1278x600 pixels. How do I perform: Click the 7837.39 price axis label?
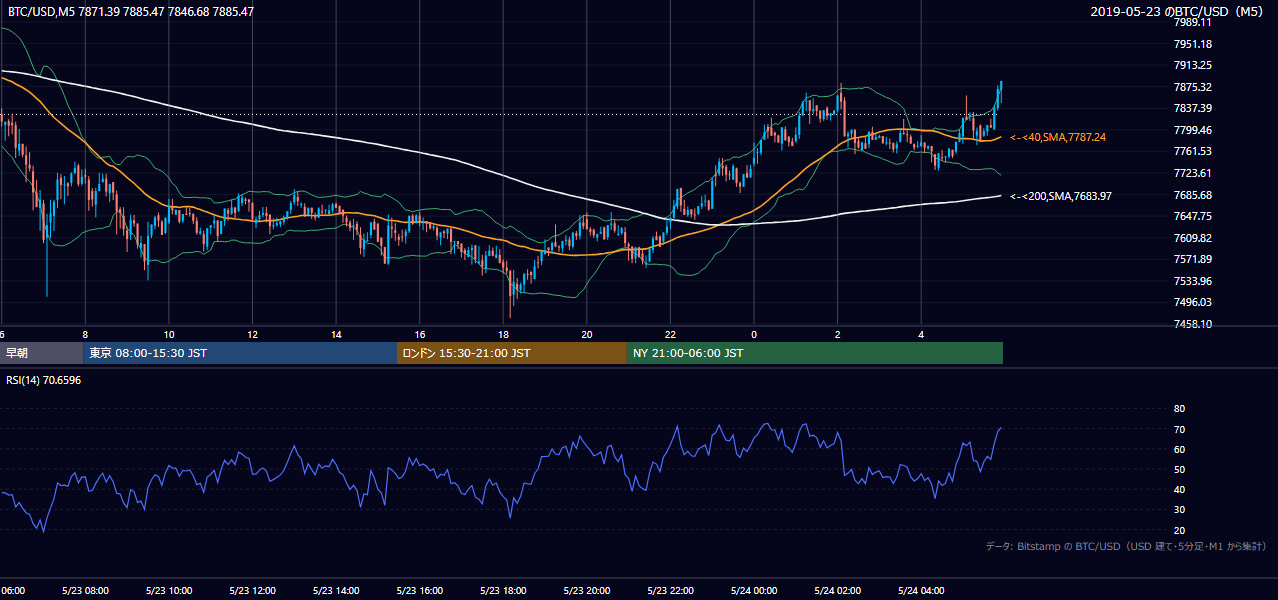[x=1192, y=108]
